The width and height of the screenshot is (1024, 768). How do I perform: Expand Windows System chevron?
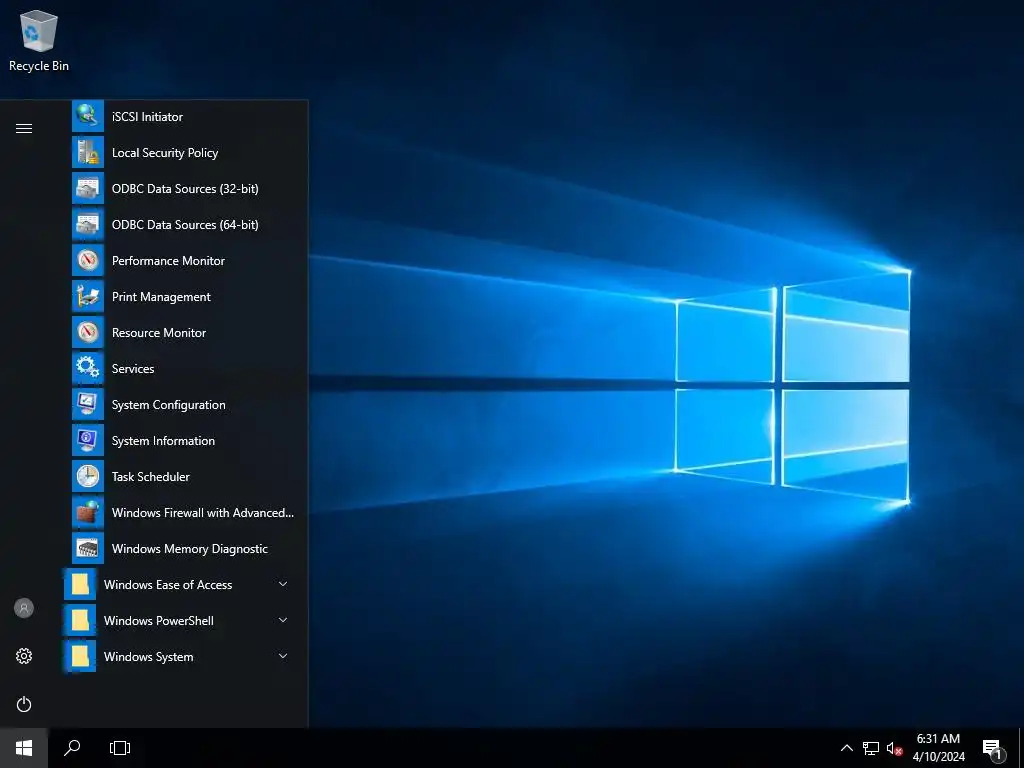click(283, 656)
